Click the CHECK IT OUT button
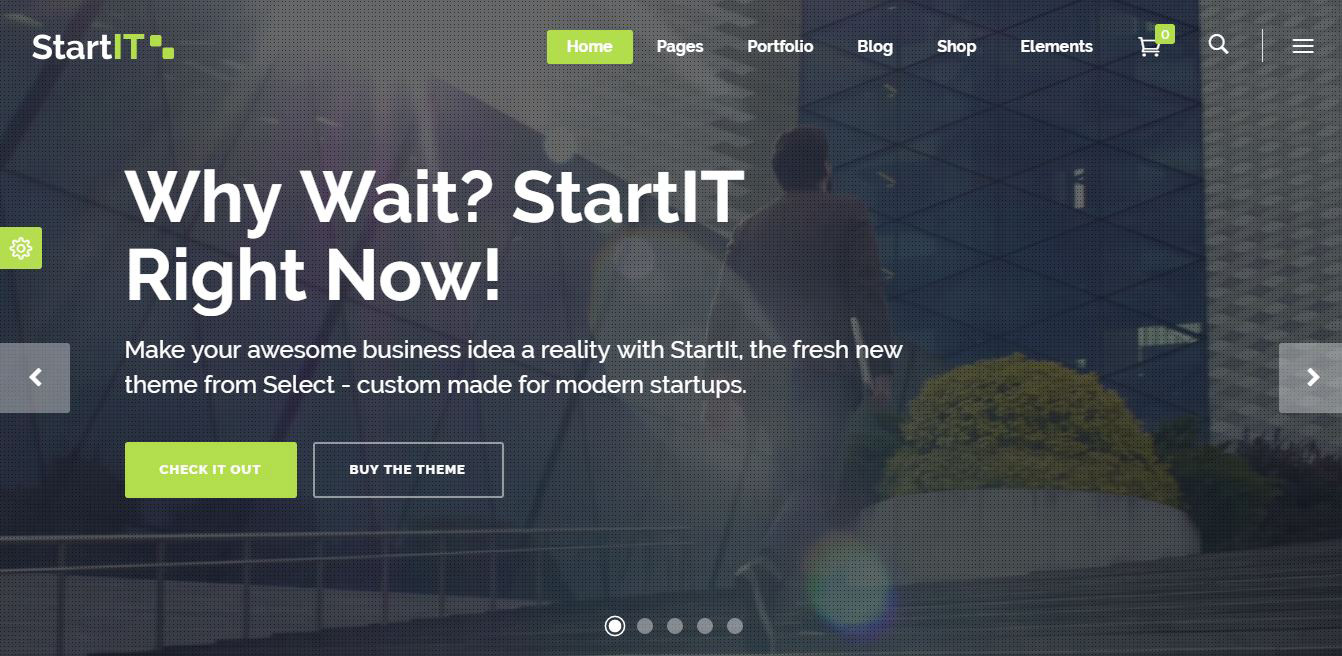 click(211, 470)
